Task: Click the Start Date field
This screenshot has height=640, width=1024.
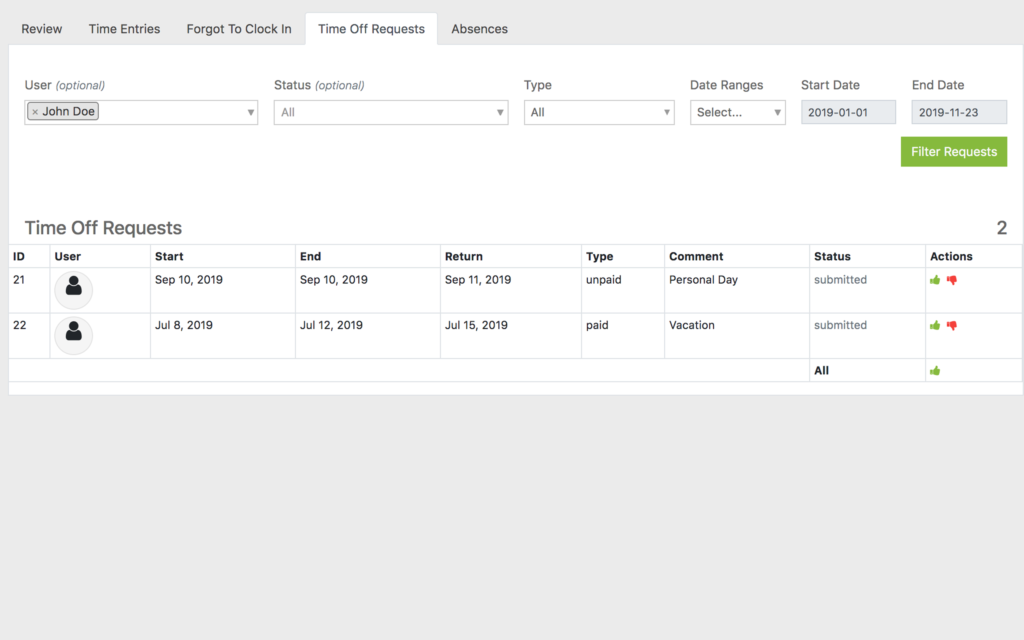Action: click(x=848, y=112)
